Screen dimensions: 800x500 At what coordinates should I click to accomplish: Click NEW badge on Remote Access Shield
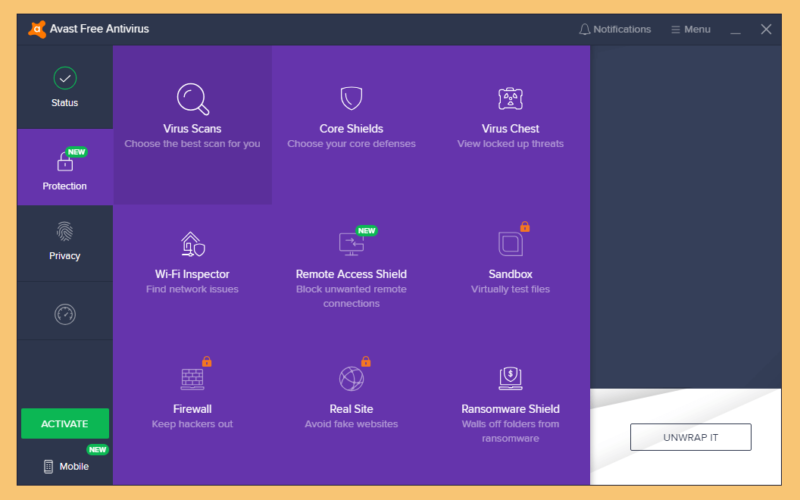pyautogui.click(x=366, y=231)
